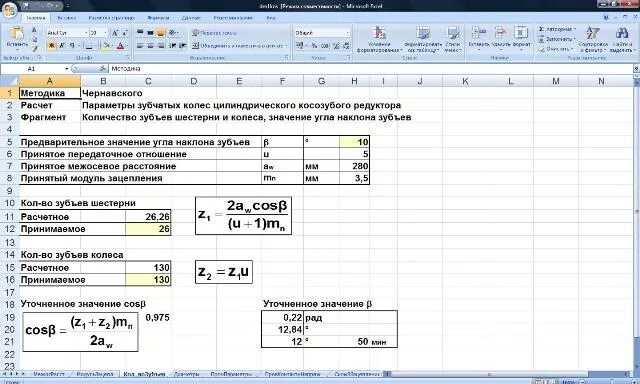Screen dimensions: 640x384
Task: Select the Format Painter brush icon
Action: (x=34, y=49)
